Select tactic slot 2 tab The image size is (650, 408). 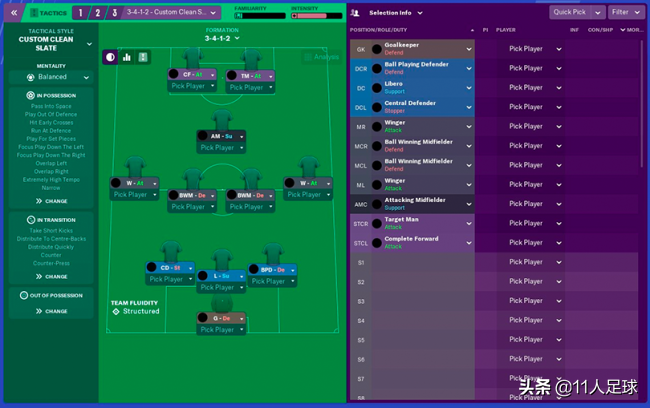[x=98, y=13]
